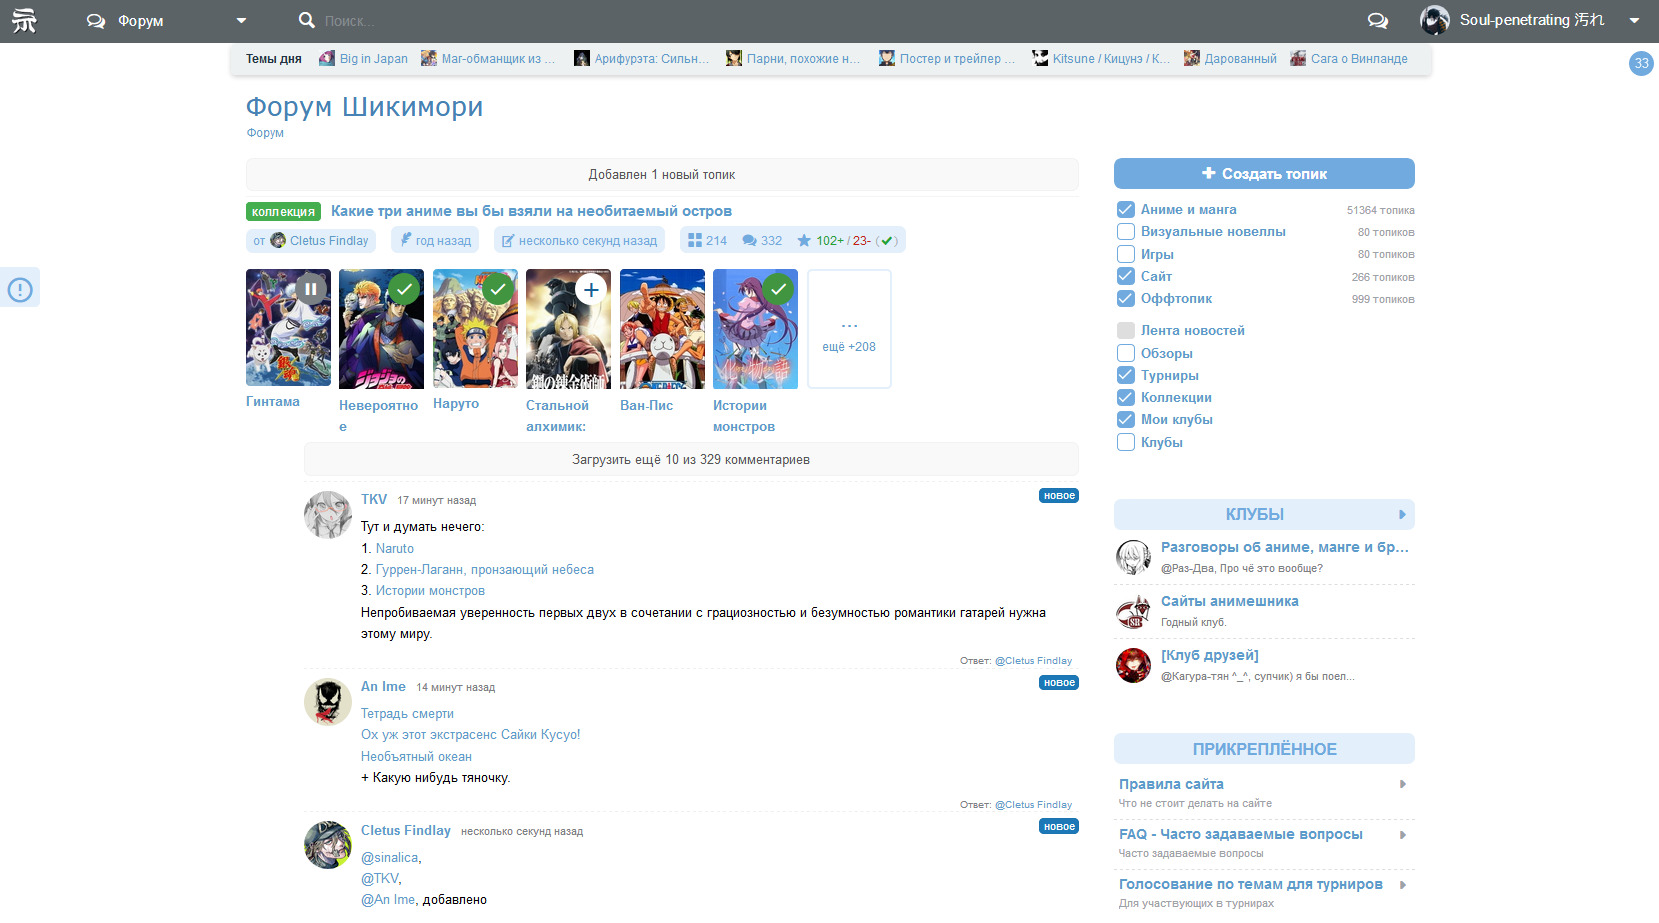This screenshot has height=923, width=1659.
Task: Expand the collection with ещё +208
Action: 849,329
